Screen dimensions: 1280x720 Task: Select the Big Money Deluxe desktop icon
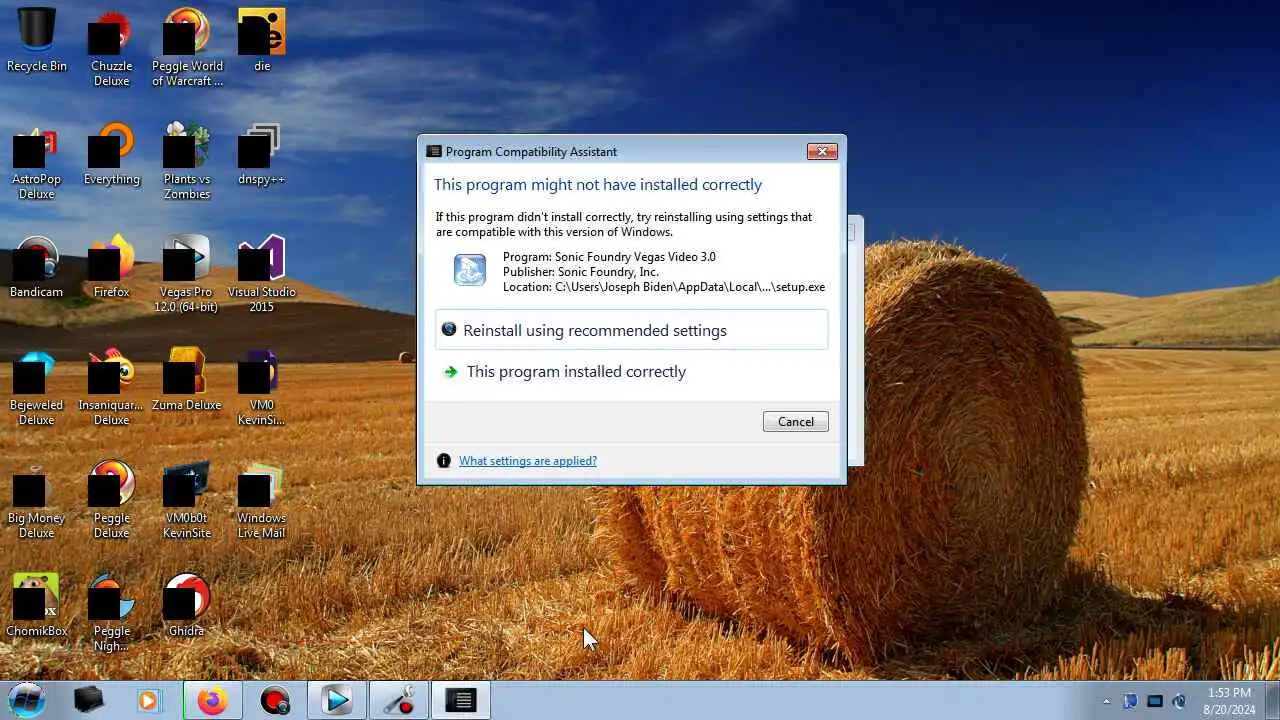(37, 501)
